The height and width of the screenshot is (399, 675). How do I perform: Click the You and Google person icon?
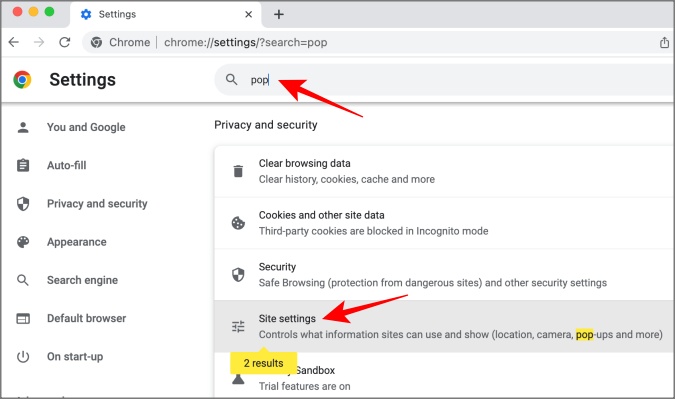pos(23,127)
